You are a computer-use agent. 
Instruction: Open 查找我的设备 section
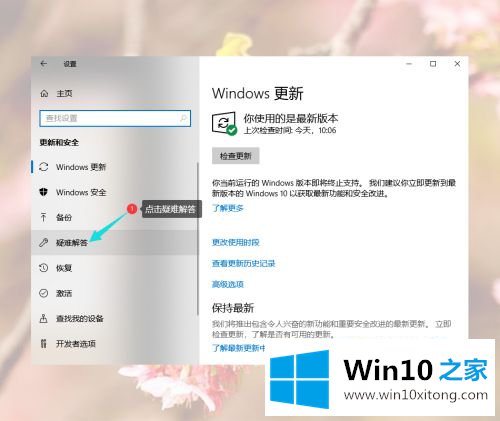pos(115,318)
